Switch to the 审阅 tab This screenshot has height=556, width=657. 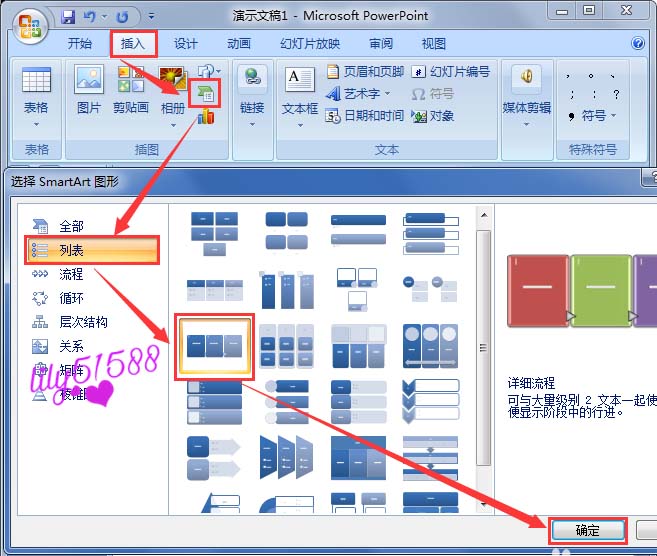381,43
